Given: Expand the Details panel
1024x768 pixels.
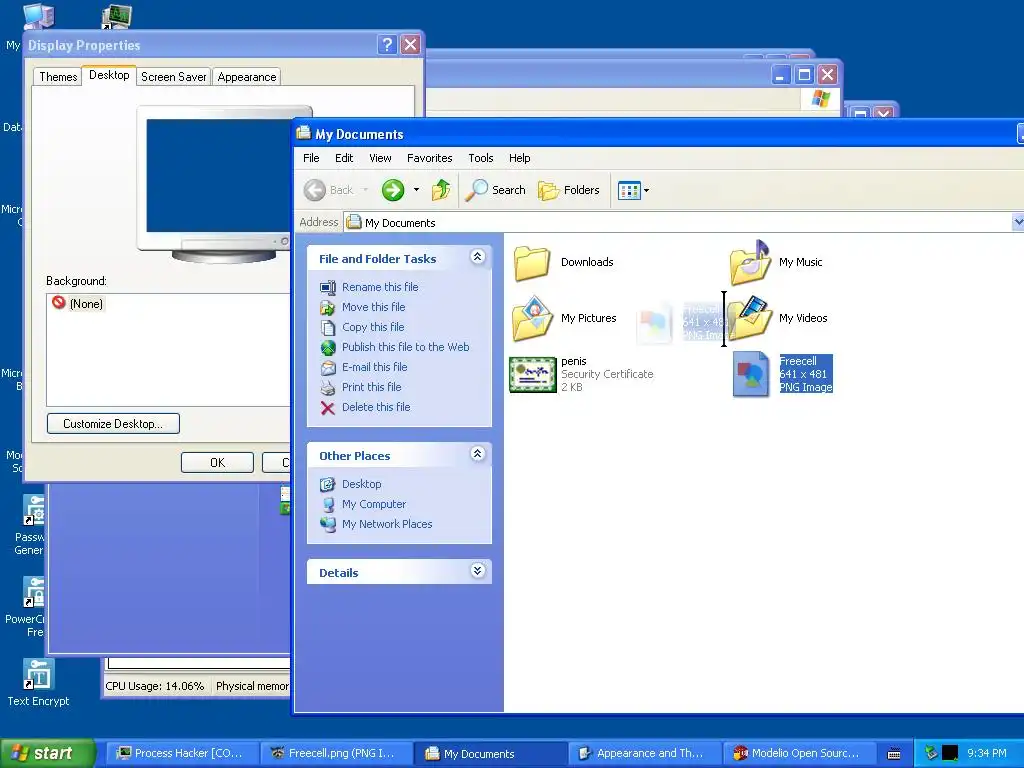Looking at the screenshot, I should coord(477,571).
